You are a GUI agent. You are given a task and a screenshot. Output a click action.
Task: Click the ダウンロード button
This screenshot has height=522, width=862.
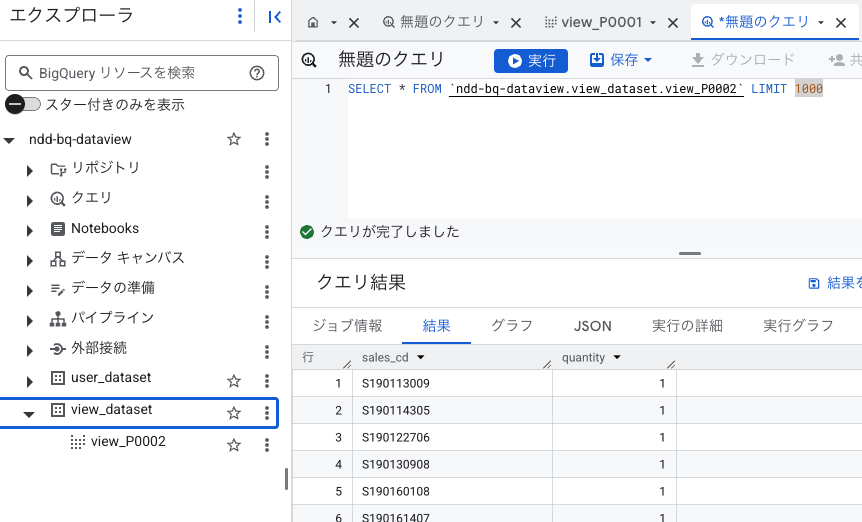click(743, 60)
